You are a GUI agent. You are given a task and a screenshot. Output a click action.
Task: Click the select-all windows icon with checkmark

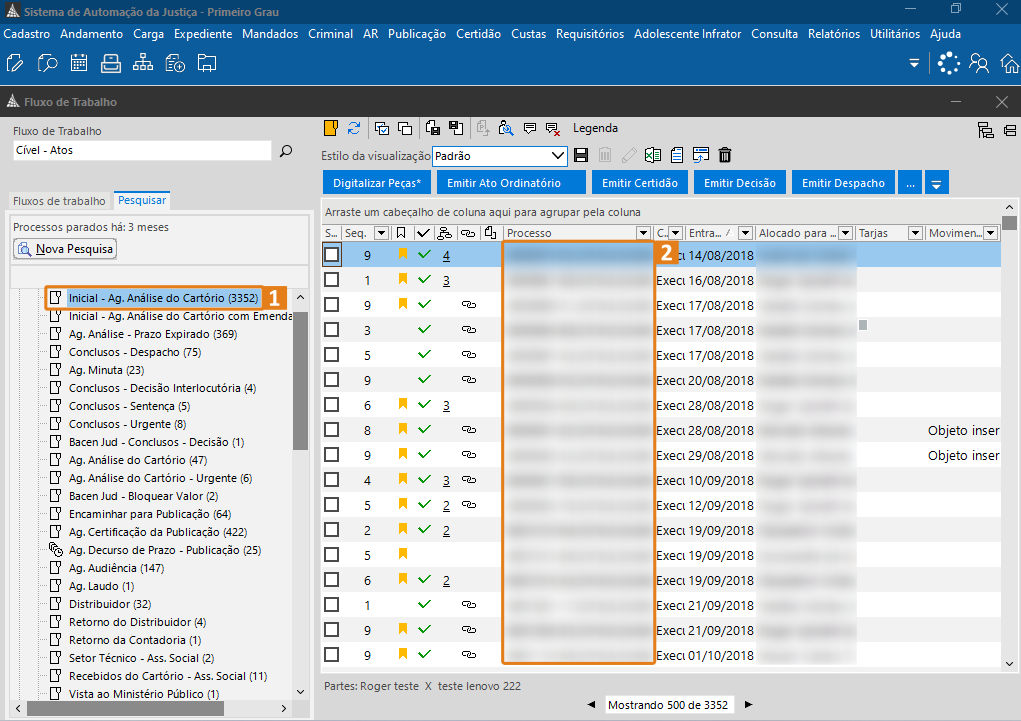[382, 128]
